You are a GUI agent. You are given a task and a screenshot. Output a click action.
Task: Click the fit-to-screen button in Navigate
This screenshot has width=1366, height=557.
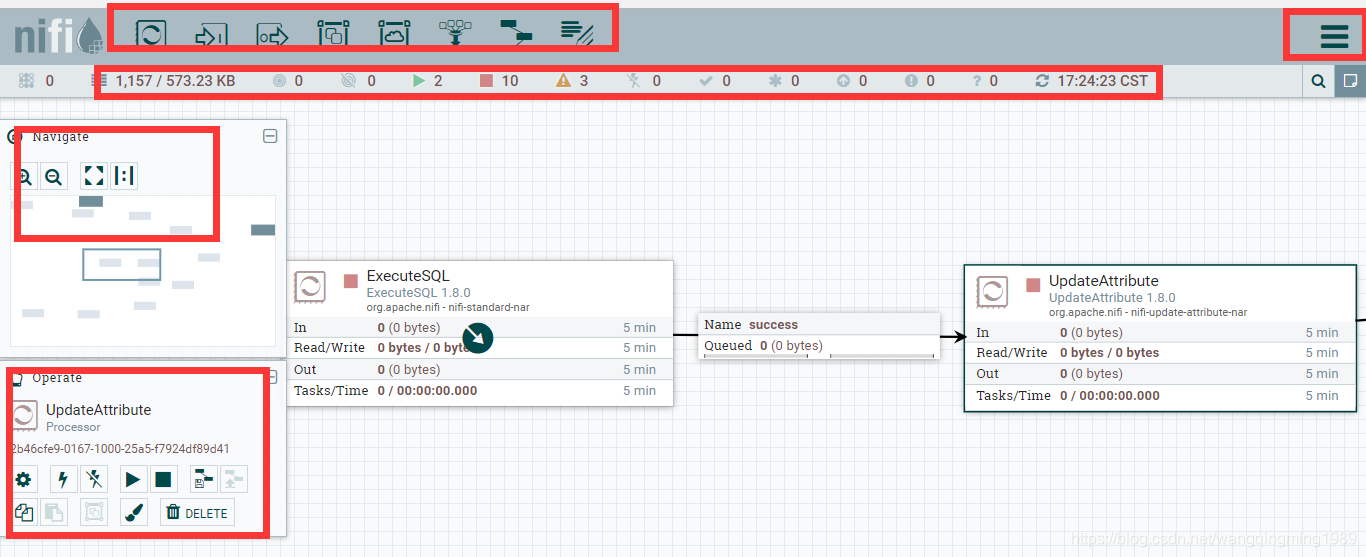click(94, 176)
